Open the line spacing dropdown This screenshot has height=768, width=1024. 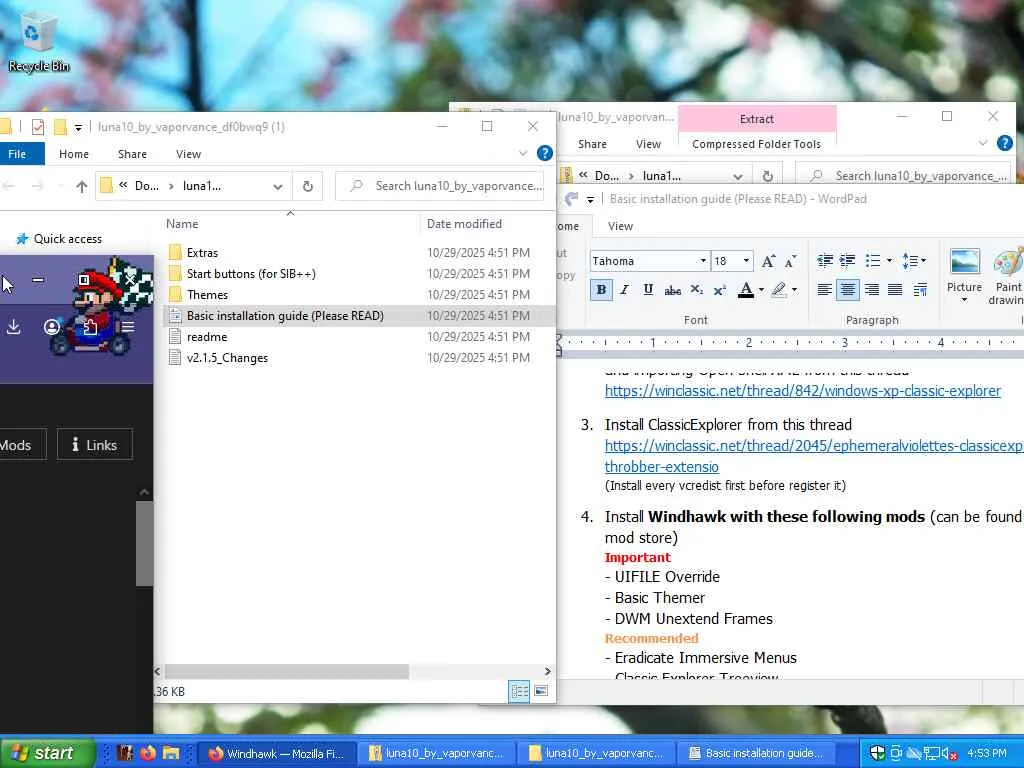pyautogui.click(x=914, y=261)
